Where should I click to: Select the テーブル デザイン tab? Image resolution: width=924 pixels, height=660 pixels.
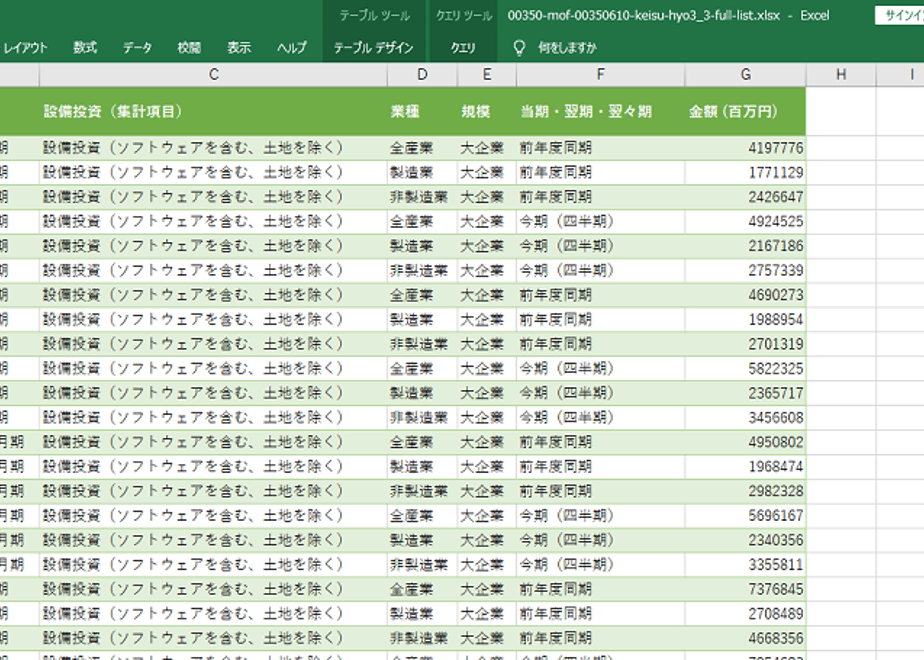coord(374,48)
